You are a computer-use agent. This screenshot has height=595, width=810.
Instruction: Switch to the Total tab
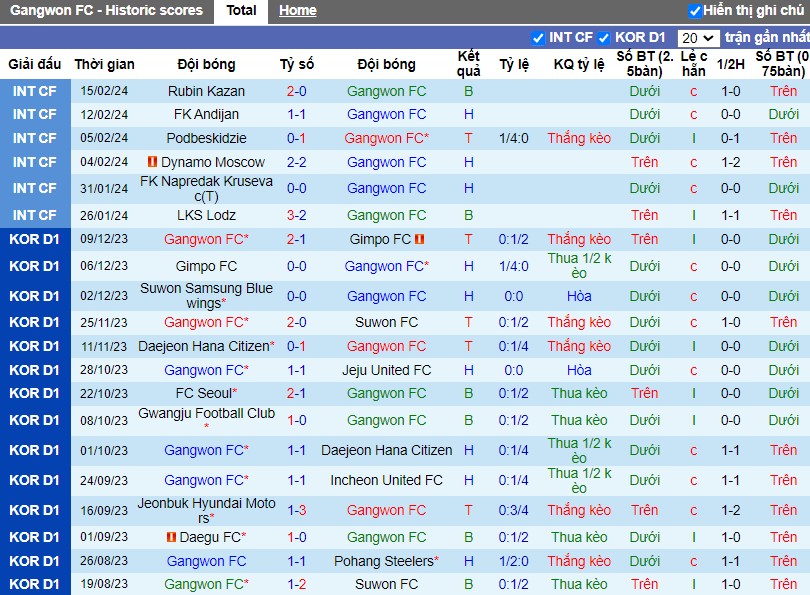241,10
